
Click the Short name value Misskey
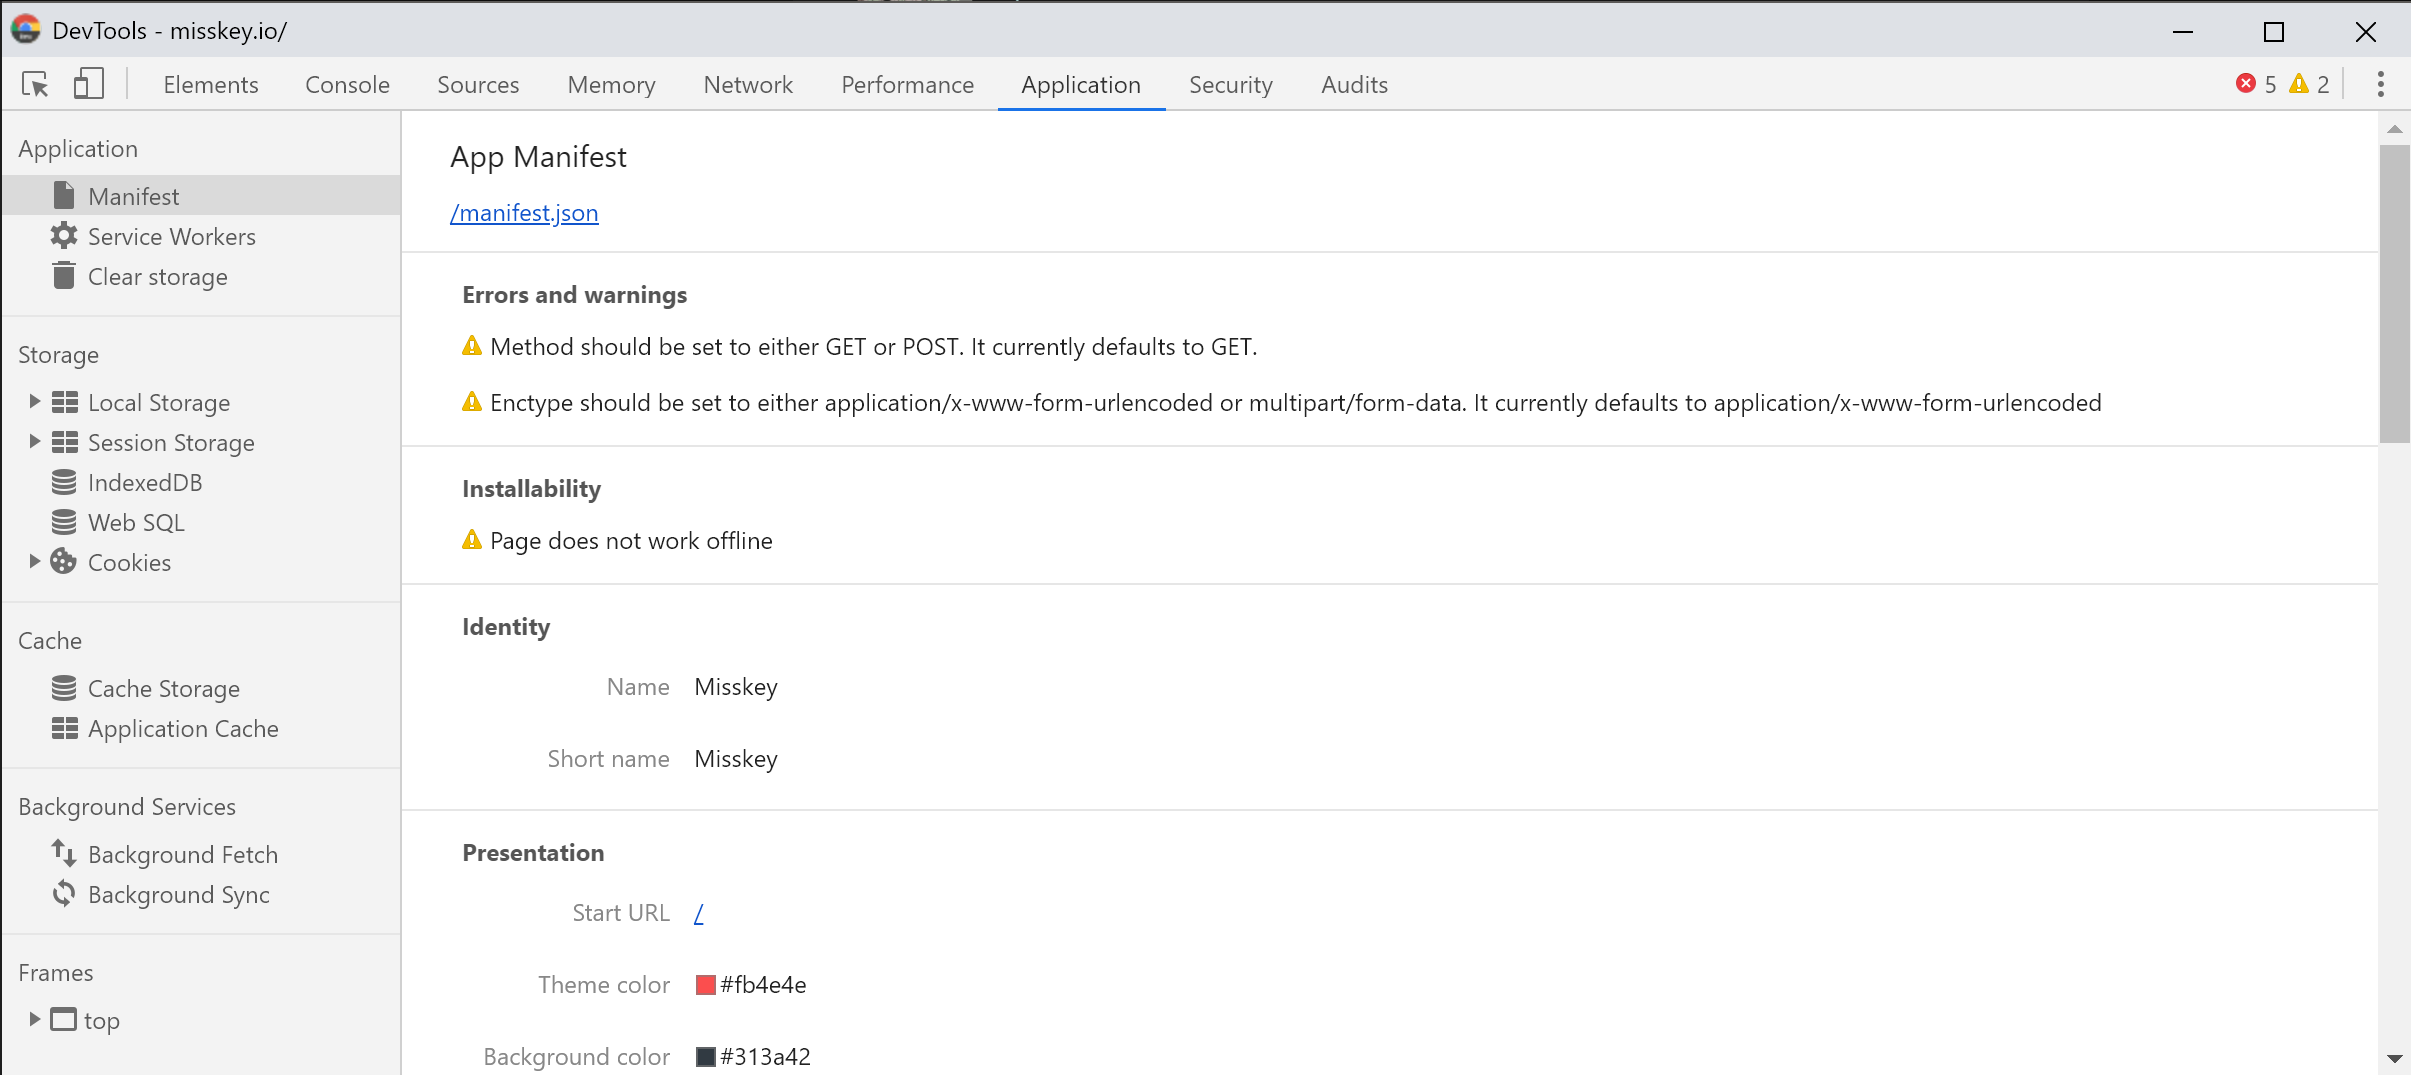coord(736,759)
